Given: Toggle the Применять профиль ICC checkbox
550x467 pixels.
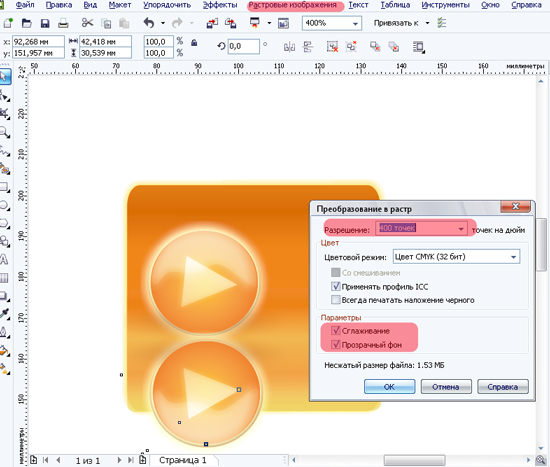Looking at the screenshot, I should click(336, 286).
